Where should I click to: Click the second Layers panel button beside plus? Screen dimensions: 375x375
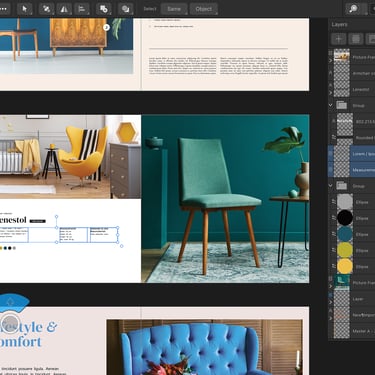(356, 39)
